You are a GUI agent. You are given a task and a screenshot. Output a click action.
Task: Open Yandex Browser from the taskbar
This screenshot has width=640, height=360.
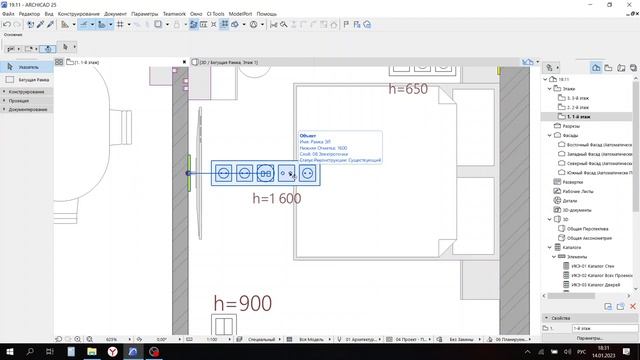113,351
